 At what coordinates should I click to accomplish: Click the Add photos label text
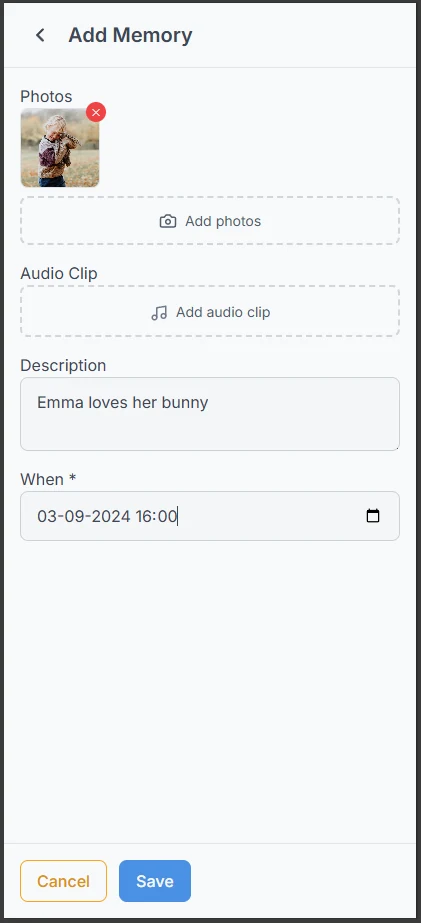tap(223, 221)
